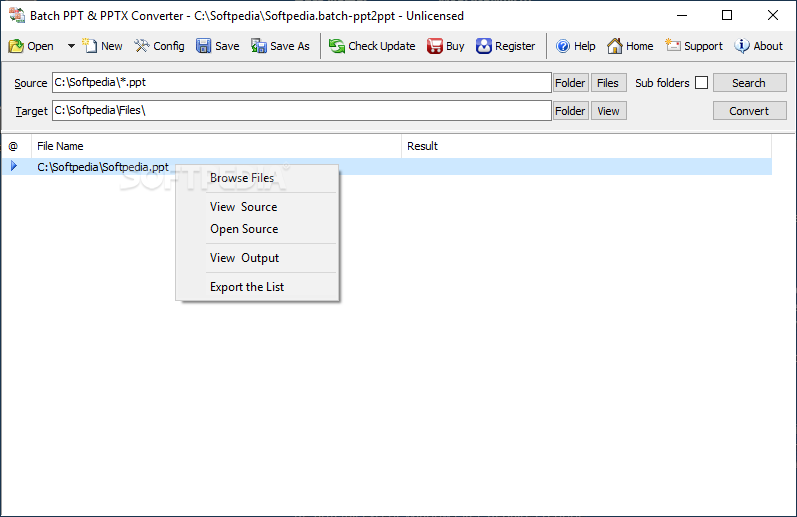Viewport: 797px width, 517px height.
Task: Open Help from the toolbar
Action: pyautogui.click(x=575, y=46)
